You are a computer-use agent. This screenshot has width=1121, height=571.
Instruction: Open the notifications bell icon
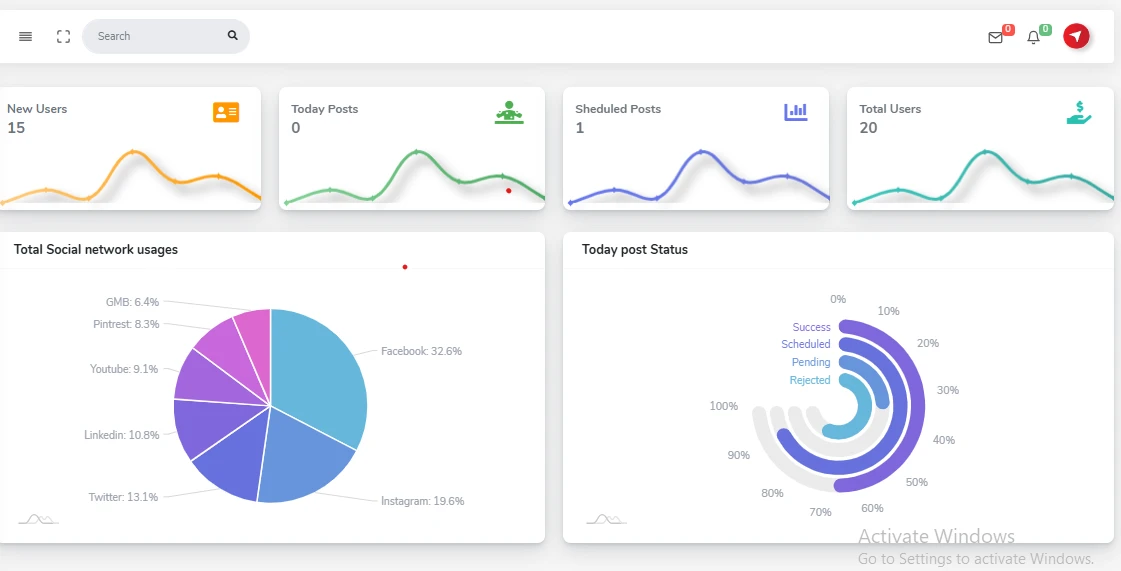point(1034,38)
